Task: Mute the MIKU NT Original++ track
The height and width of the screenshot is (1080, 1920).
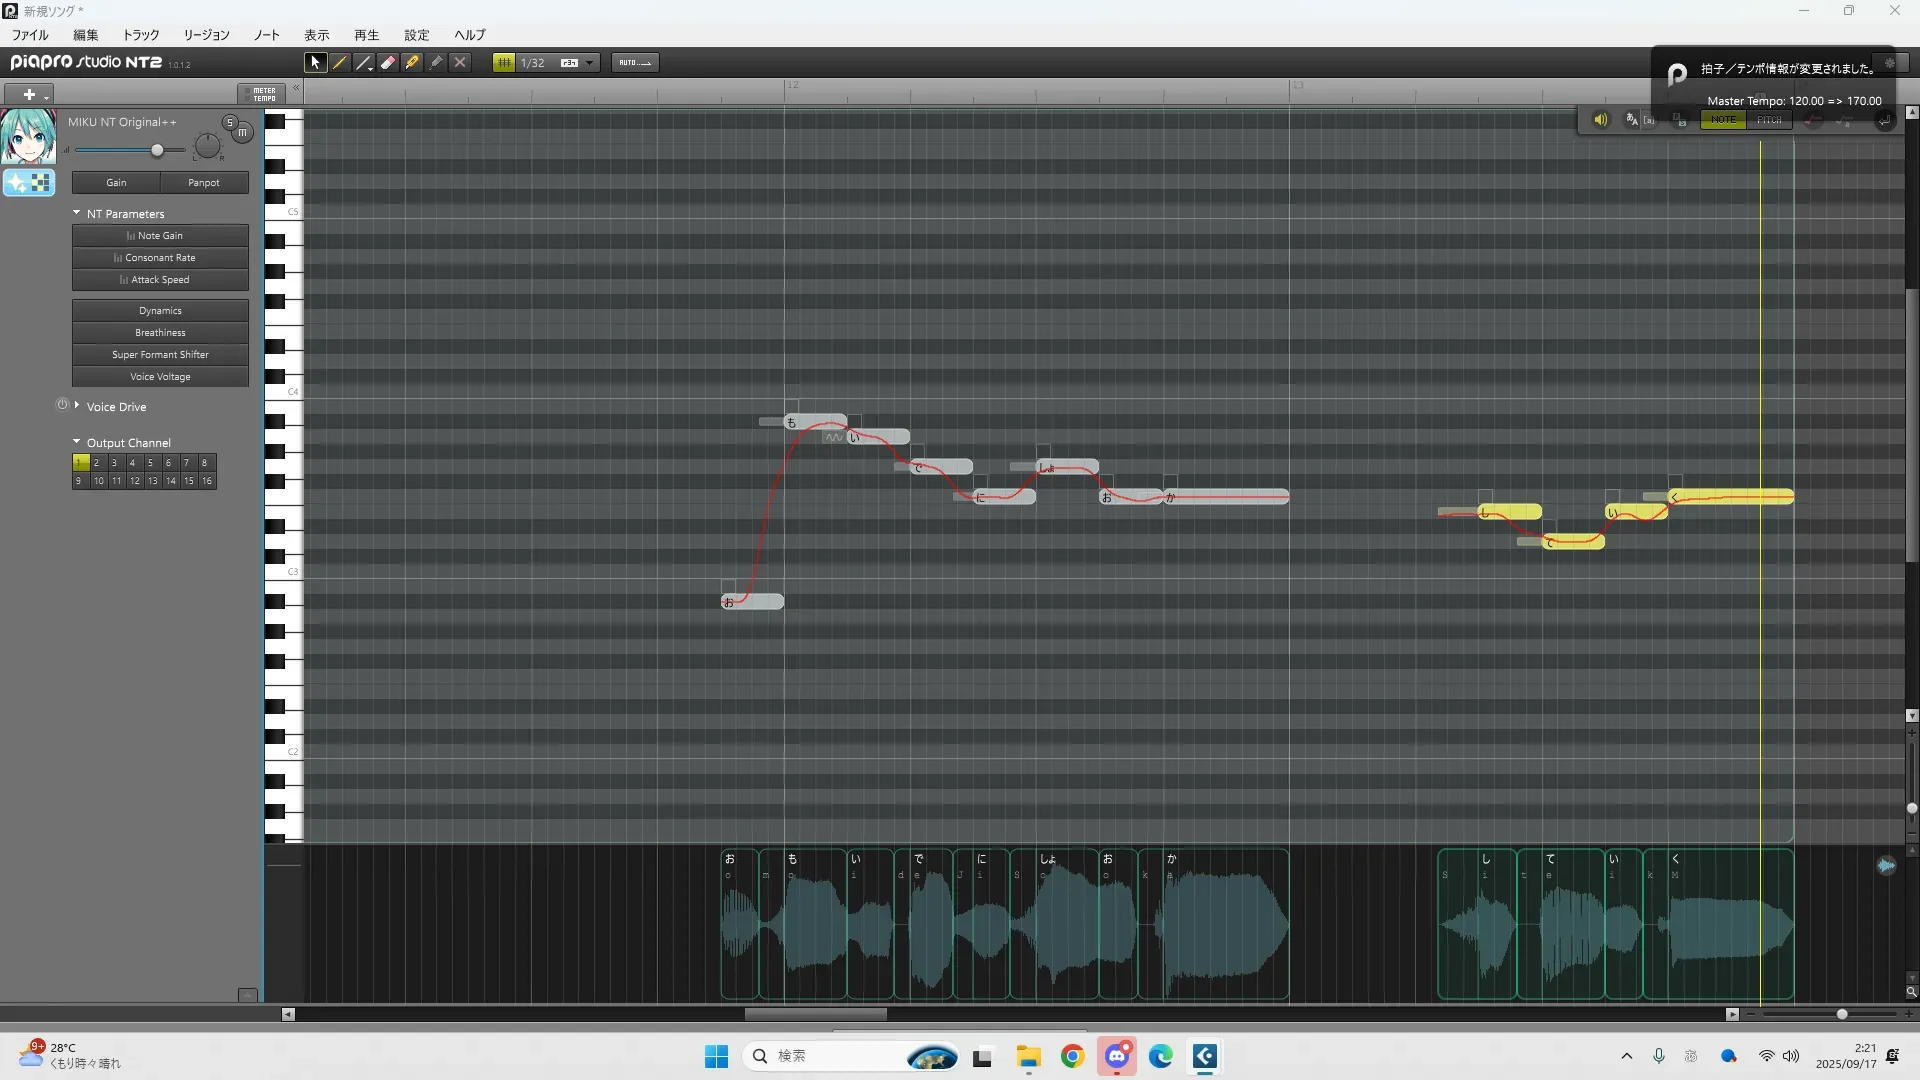Action: pos(242,132)
